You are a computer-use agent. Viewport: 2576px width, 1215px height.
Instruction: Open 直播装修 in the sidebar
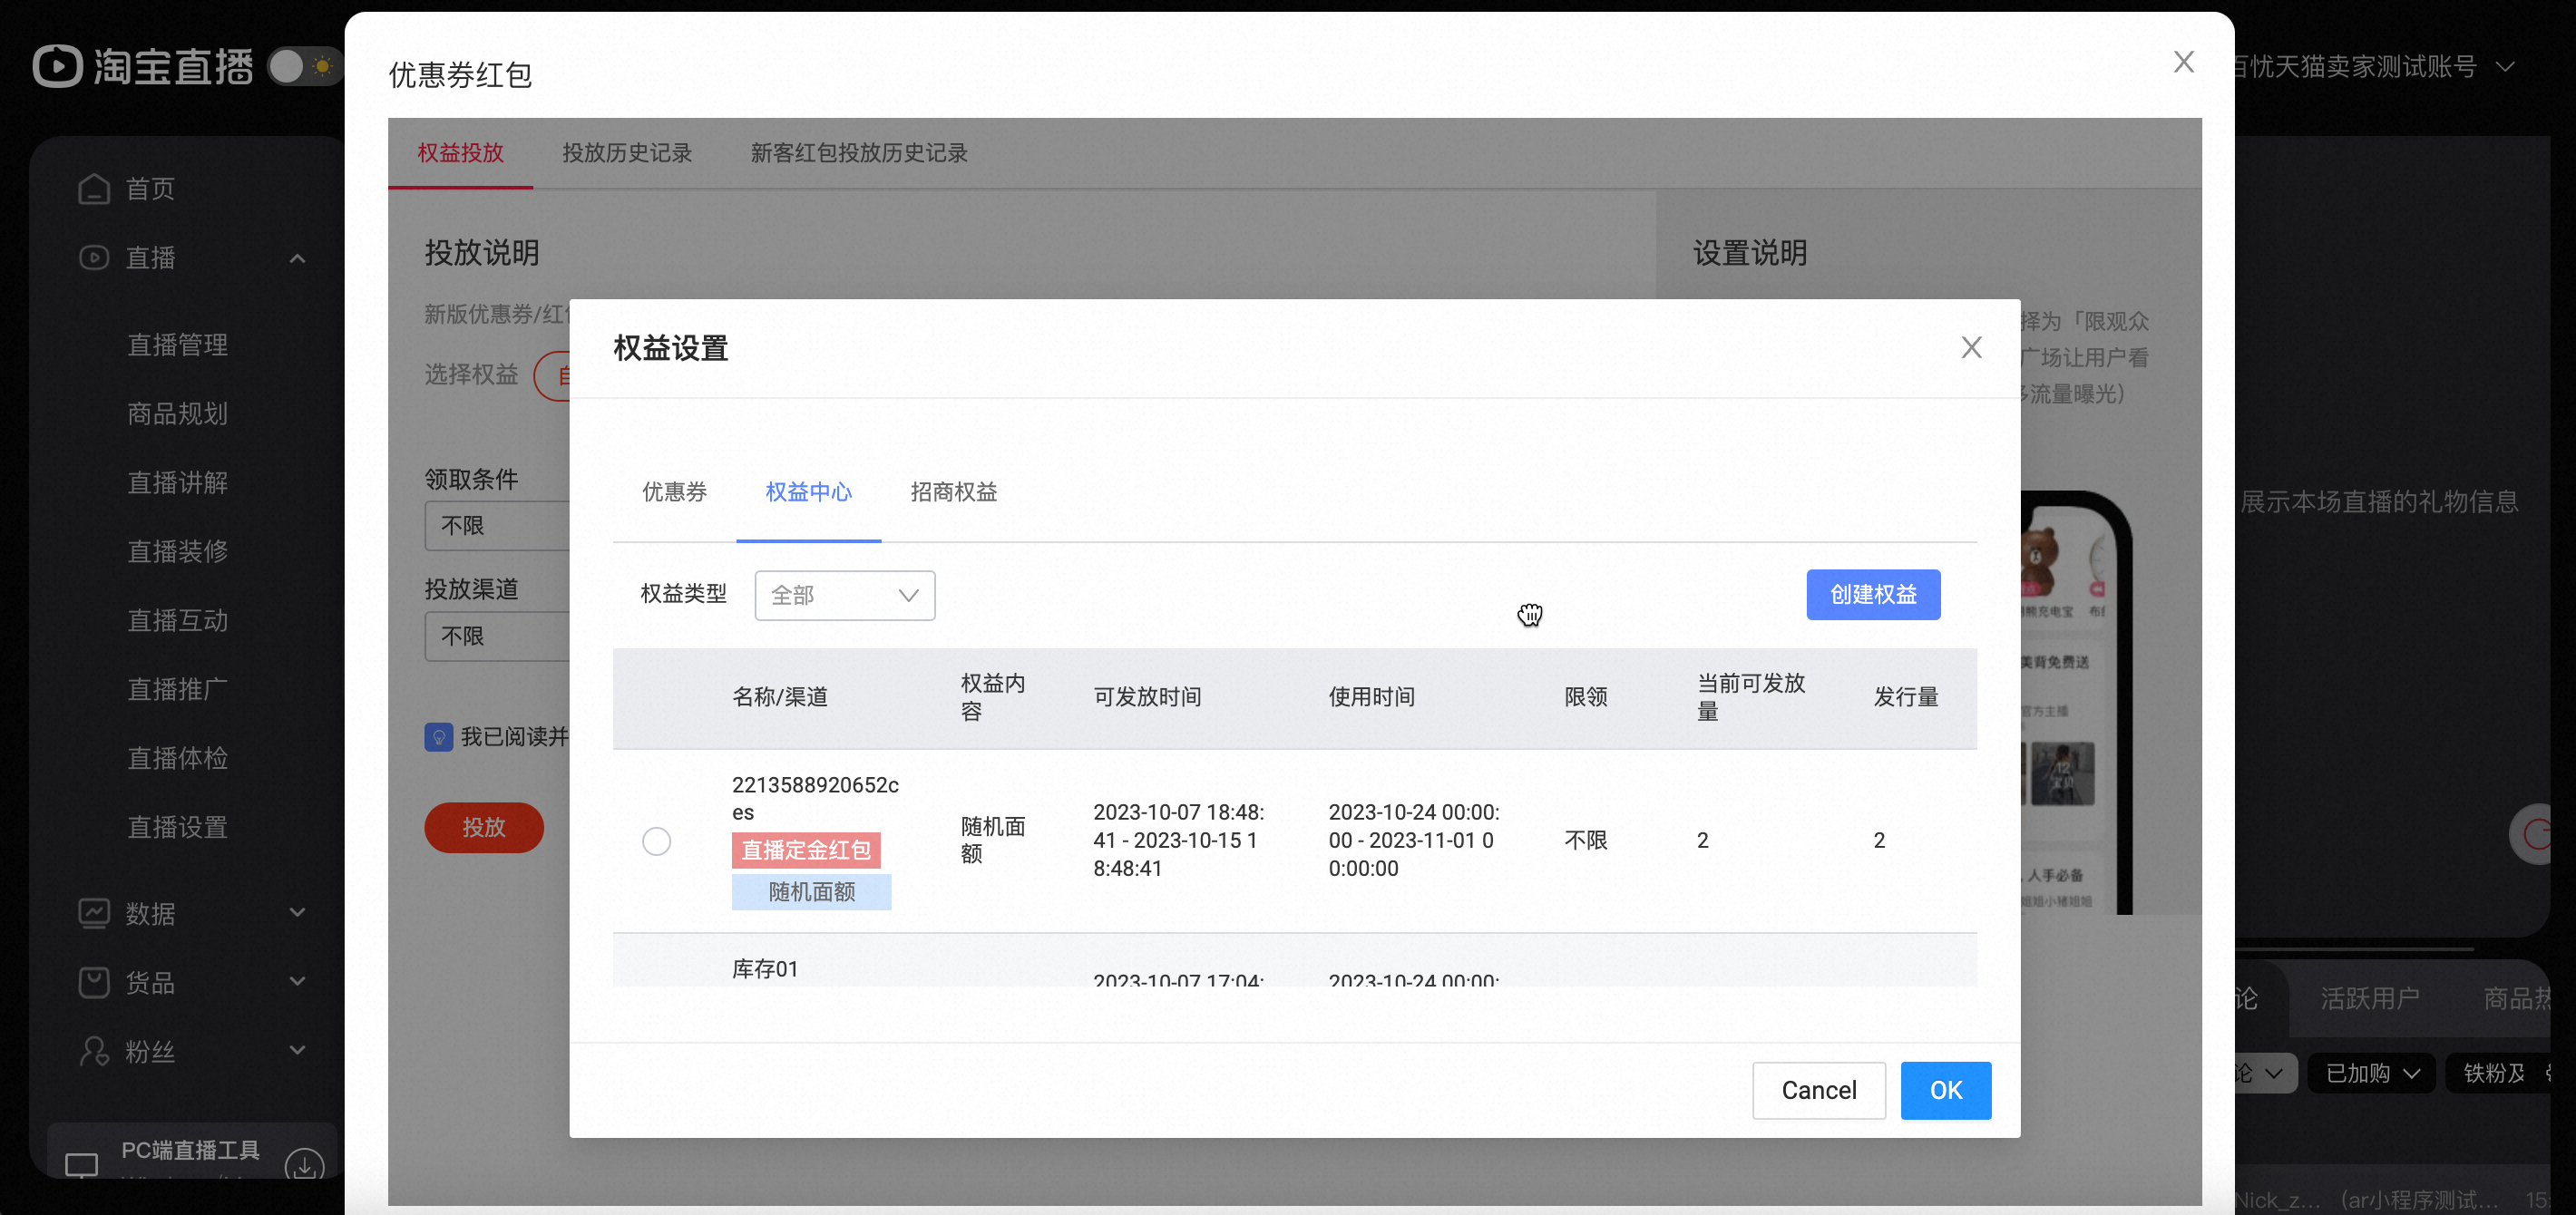(178, 551)
